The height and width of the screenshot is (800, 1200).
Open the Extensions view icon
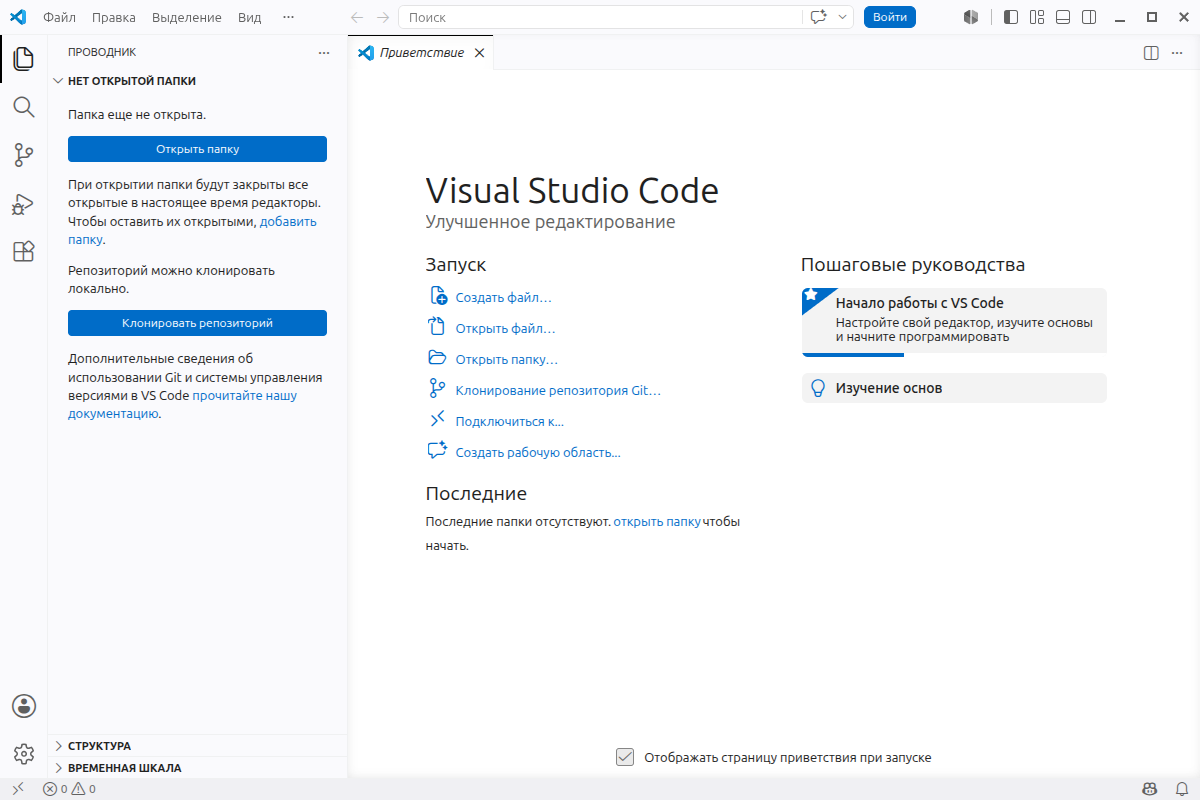point(24,252)
